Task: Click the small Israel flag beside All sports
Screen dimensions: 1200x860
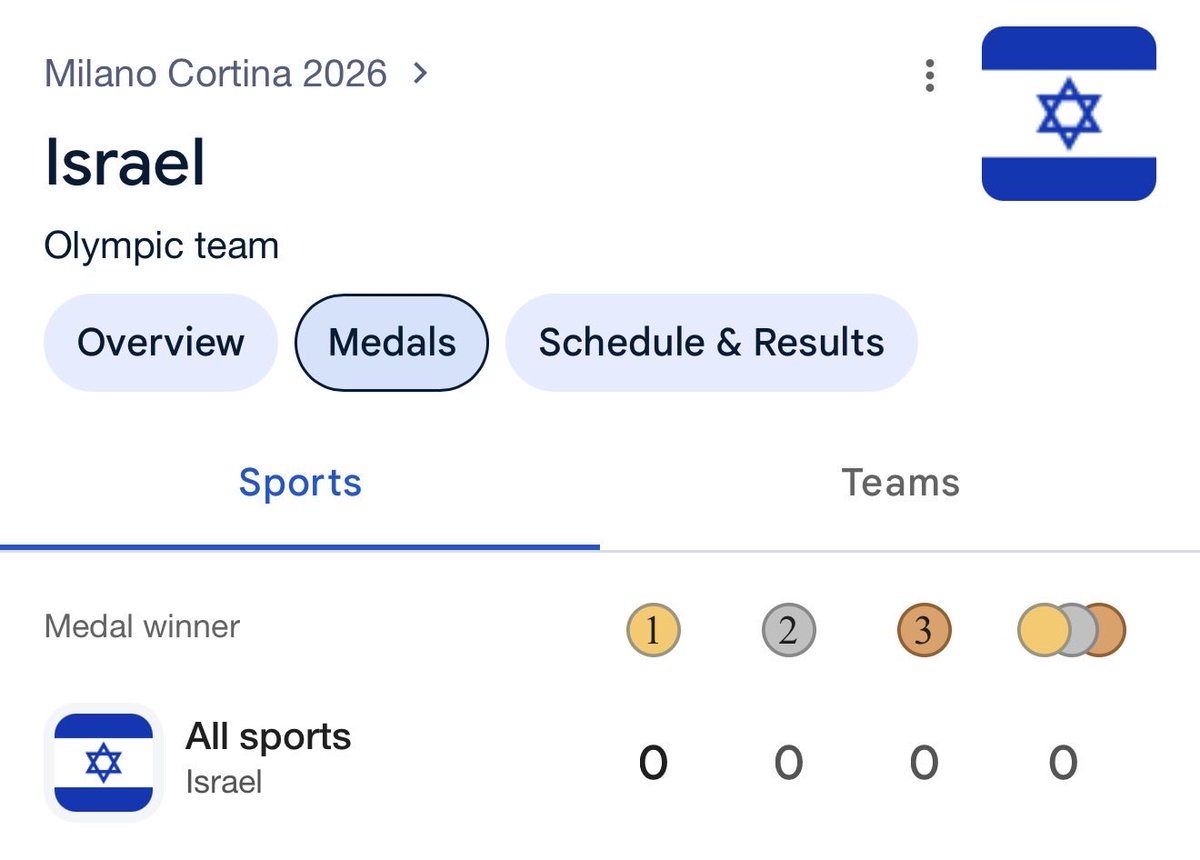Action: click(x=103, y=762)
